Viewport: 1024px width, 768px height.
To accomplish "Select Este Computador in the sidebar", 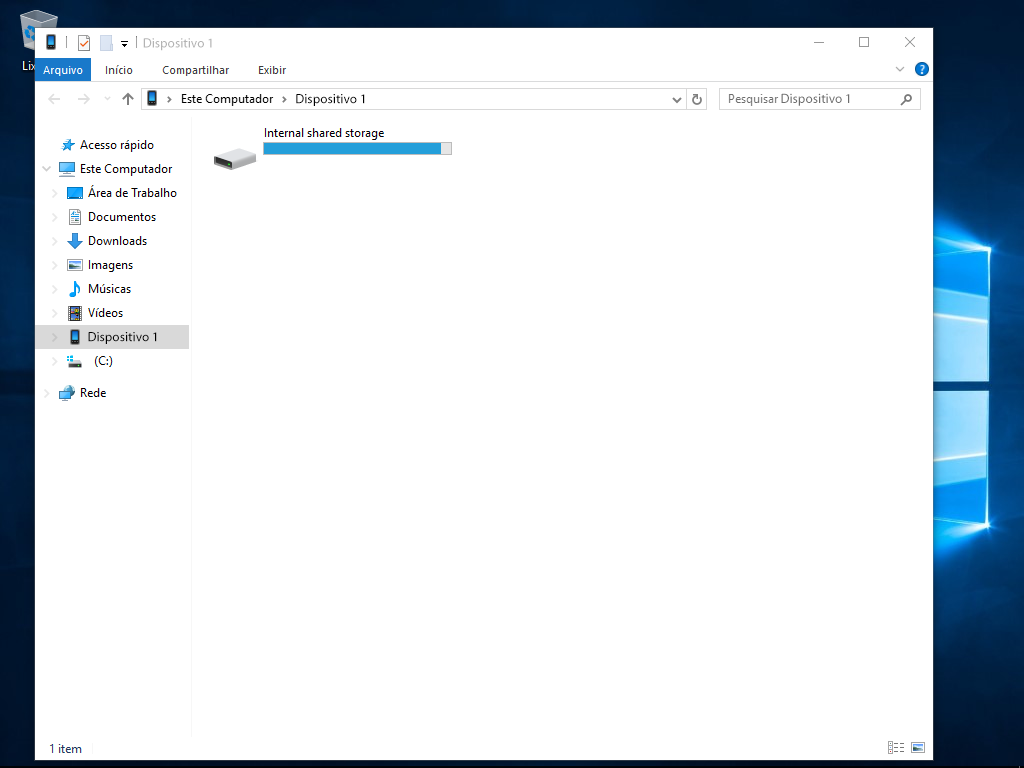I will pyautogui.click(x=126, y=168).
